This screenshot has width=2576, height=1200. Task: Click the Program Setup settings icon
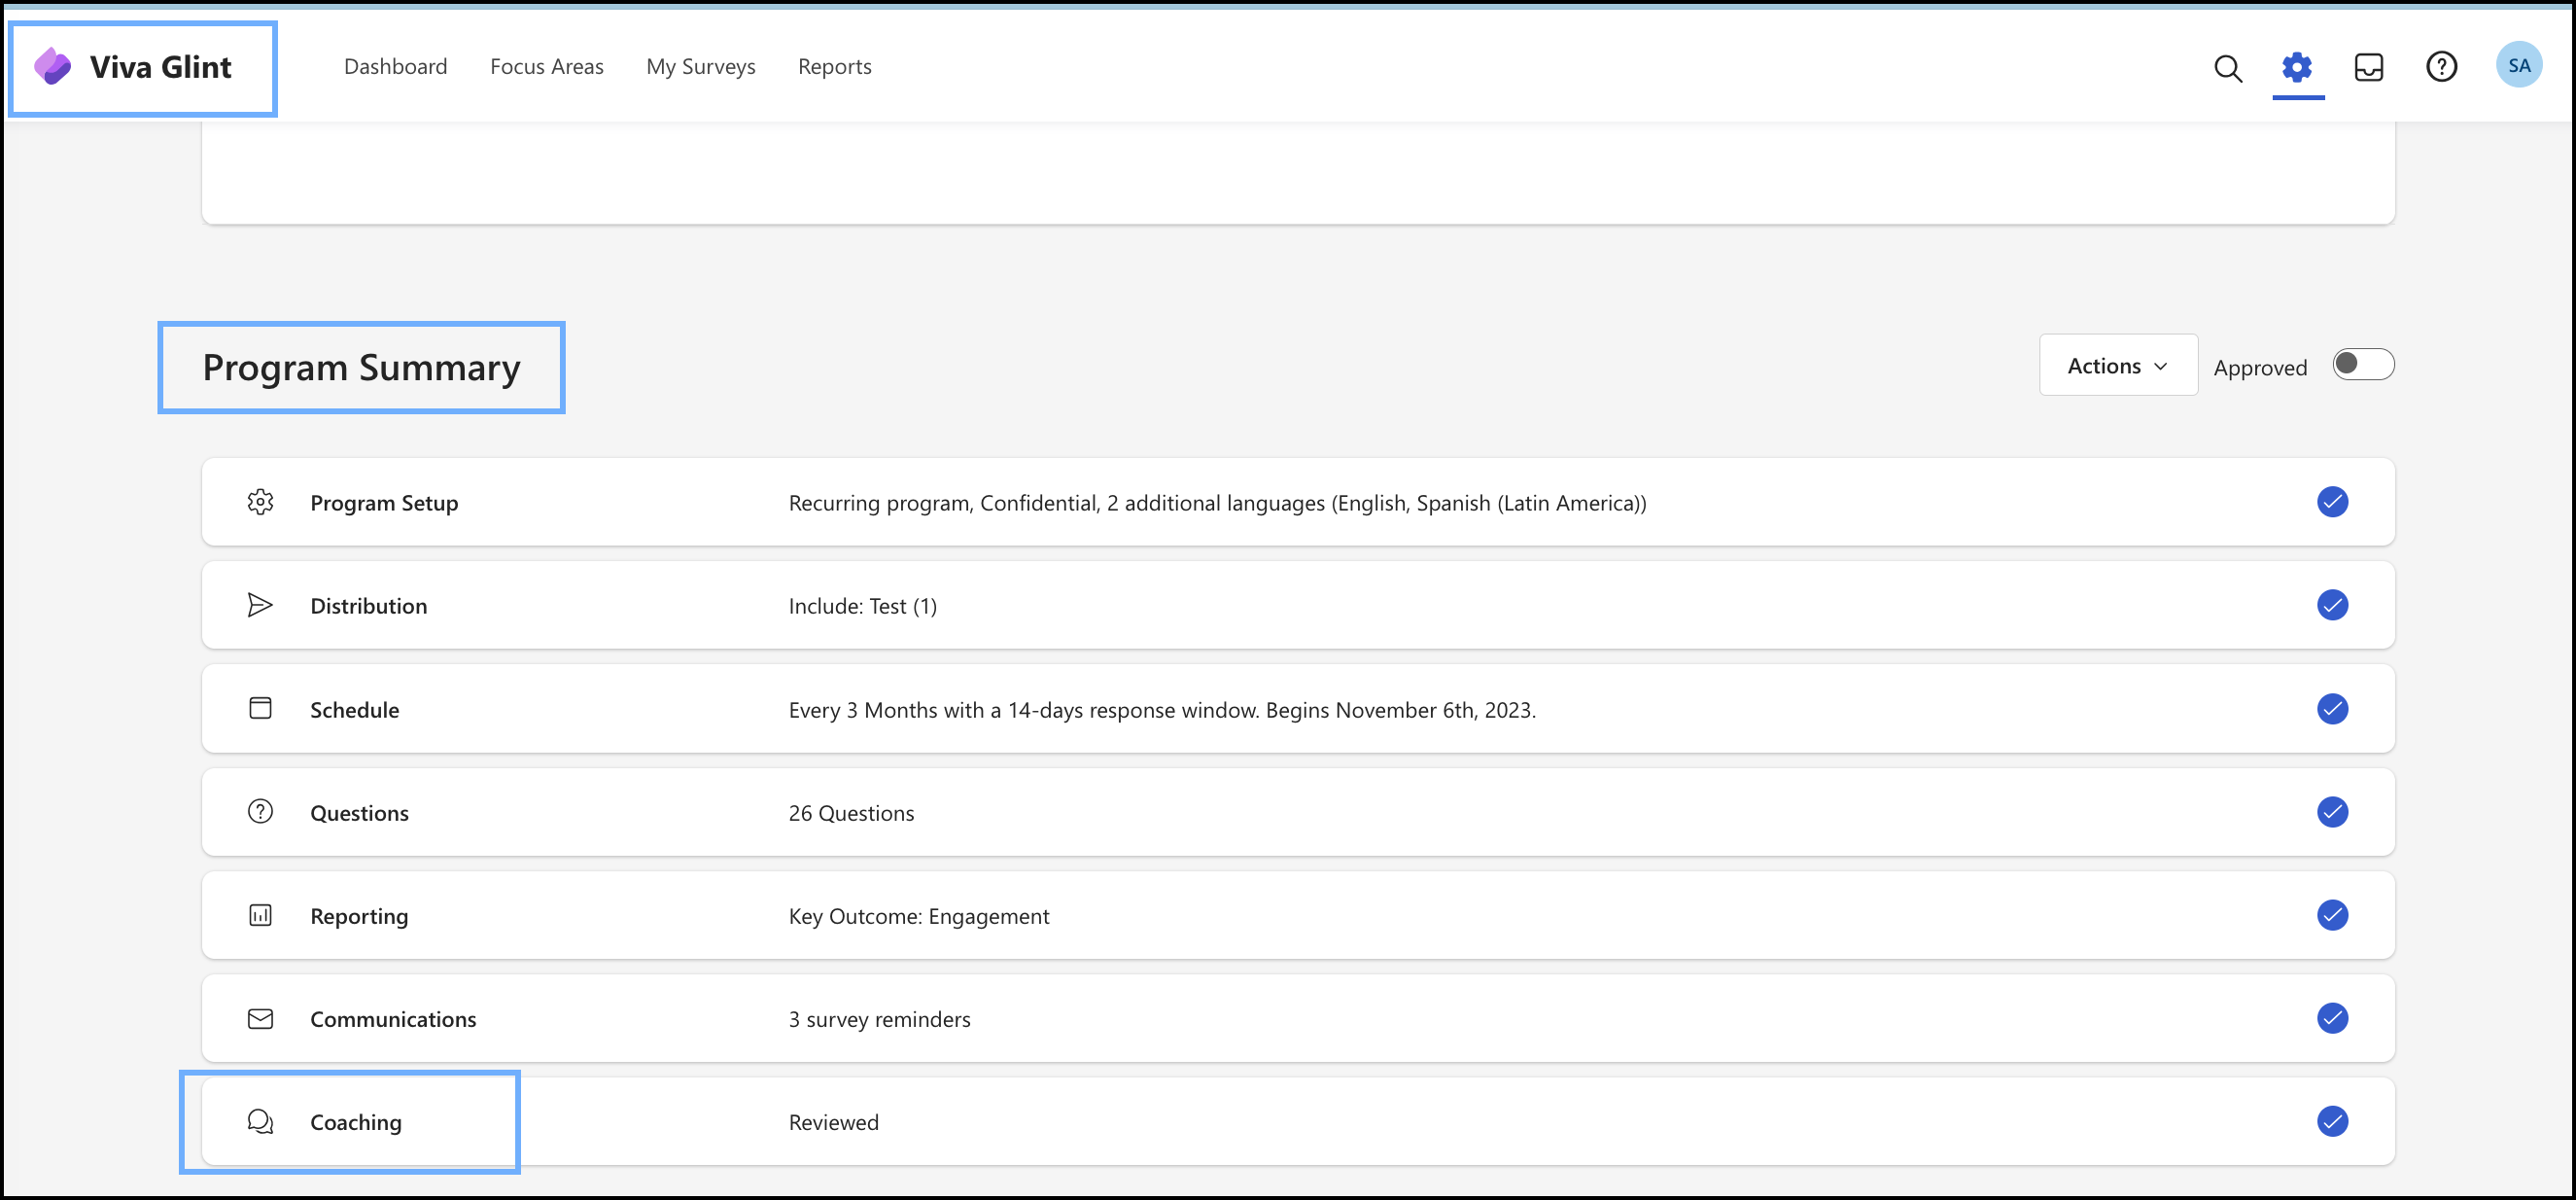coord(258,502)
